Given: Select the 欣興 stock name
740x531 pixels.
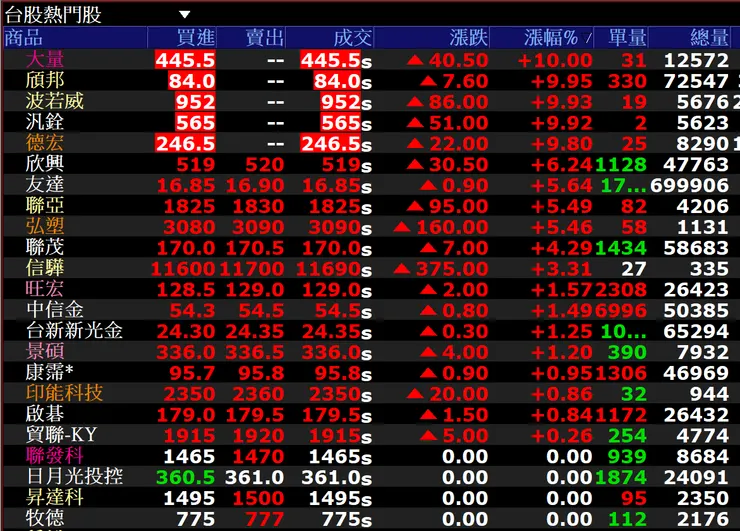Looking at the screenshot, I should [45, 164].
